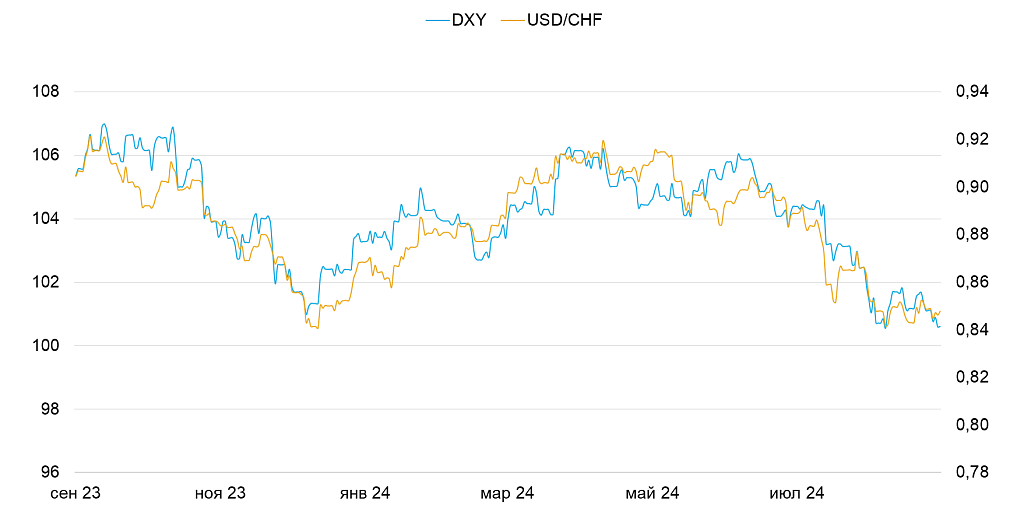Viewport: 1024px width, 526px height.
Task: Select the июл 24 date label
Action: click(x=796, y=494)
